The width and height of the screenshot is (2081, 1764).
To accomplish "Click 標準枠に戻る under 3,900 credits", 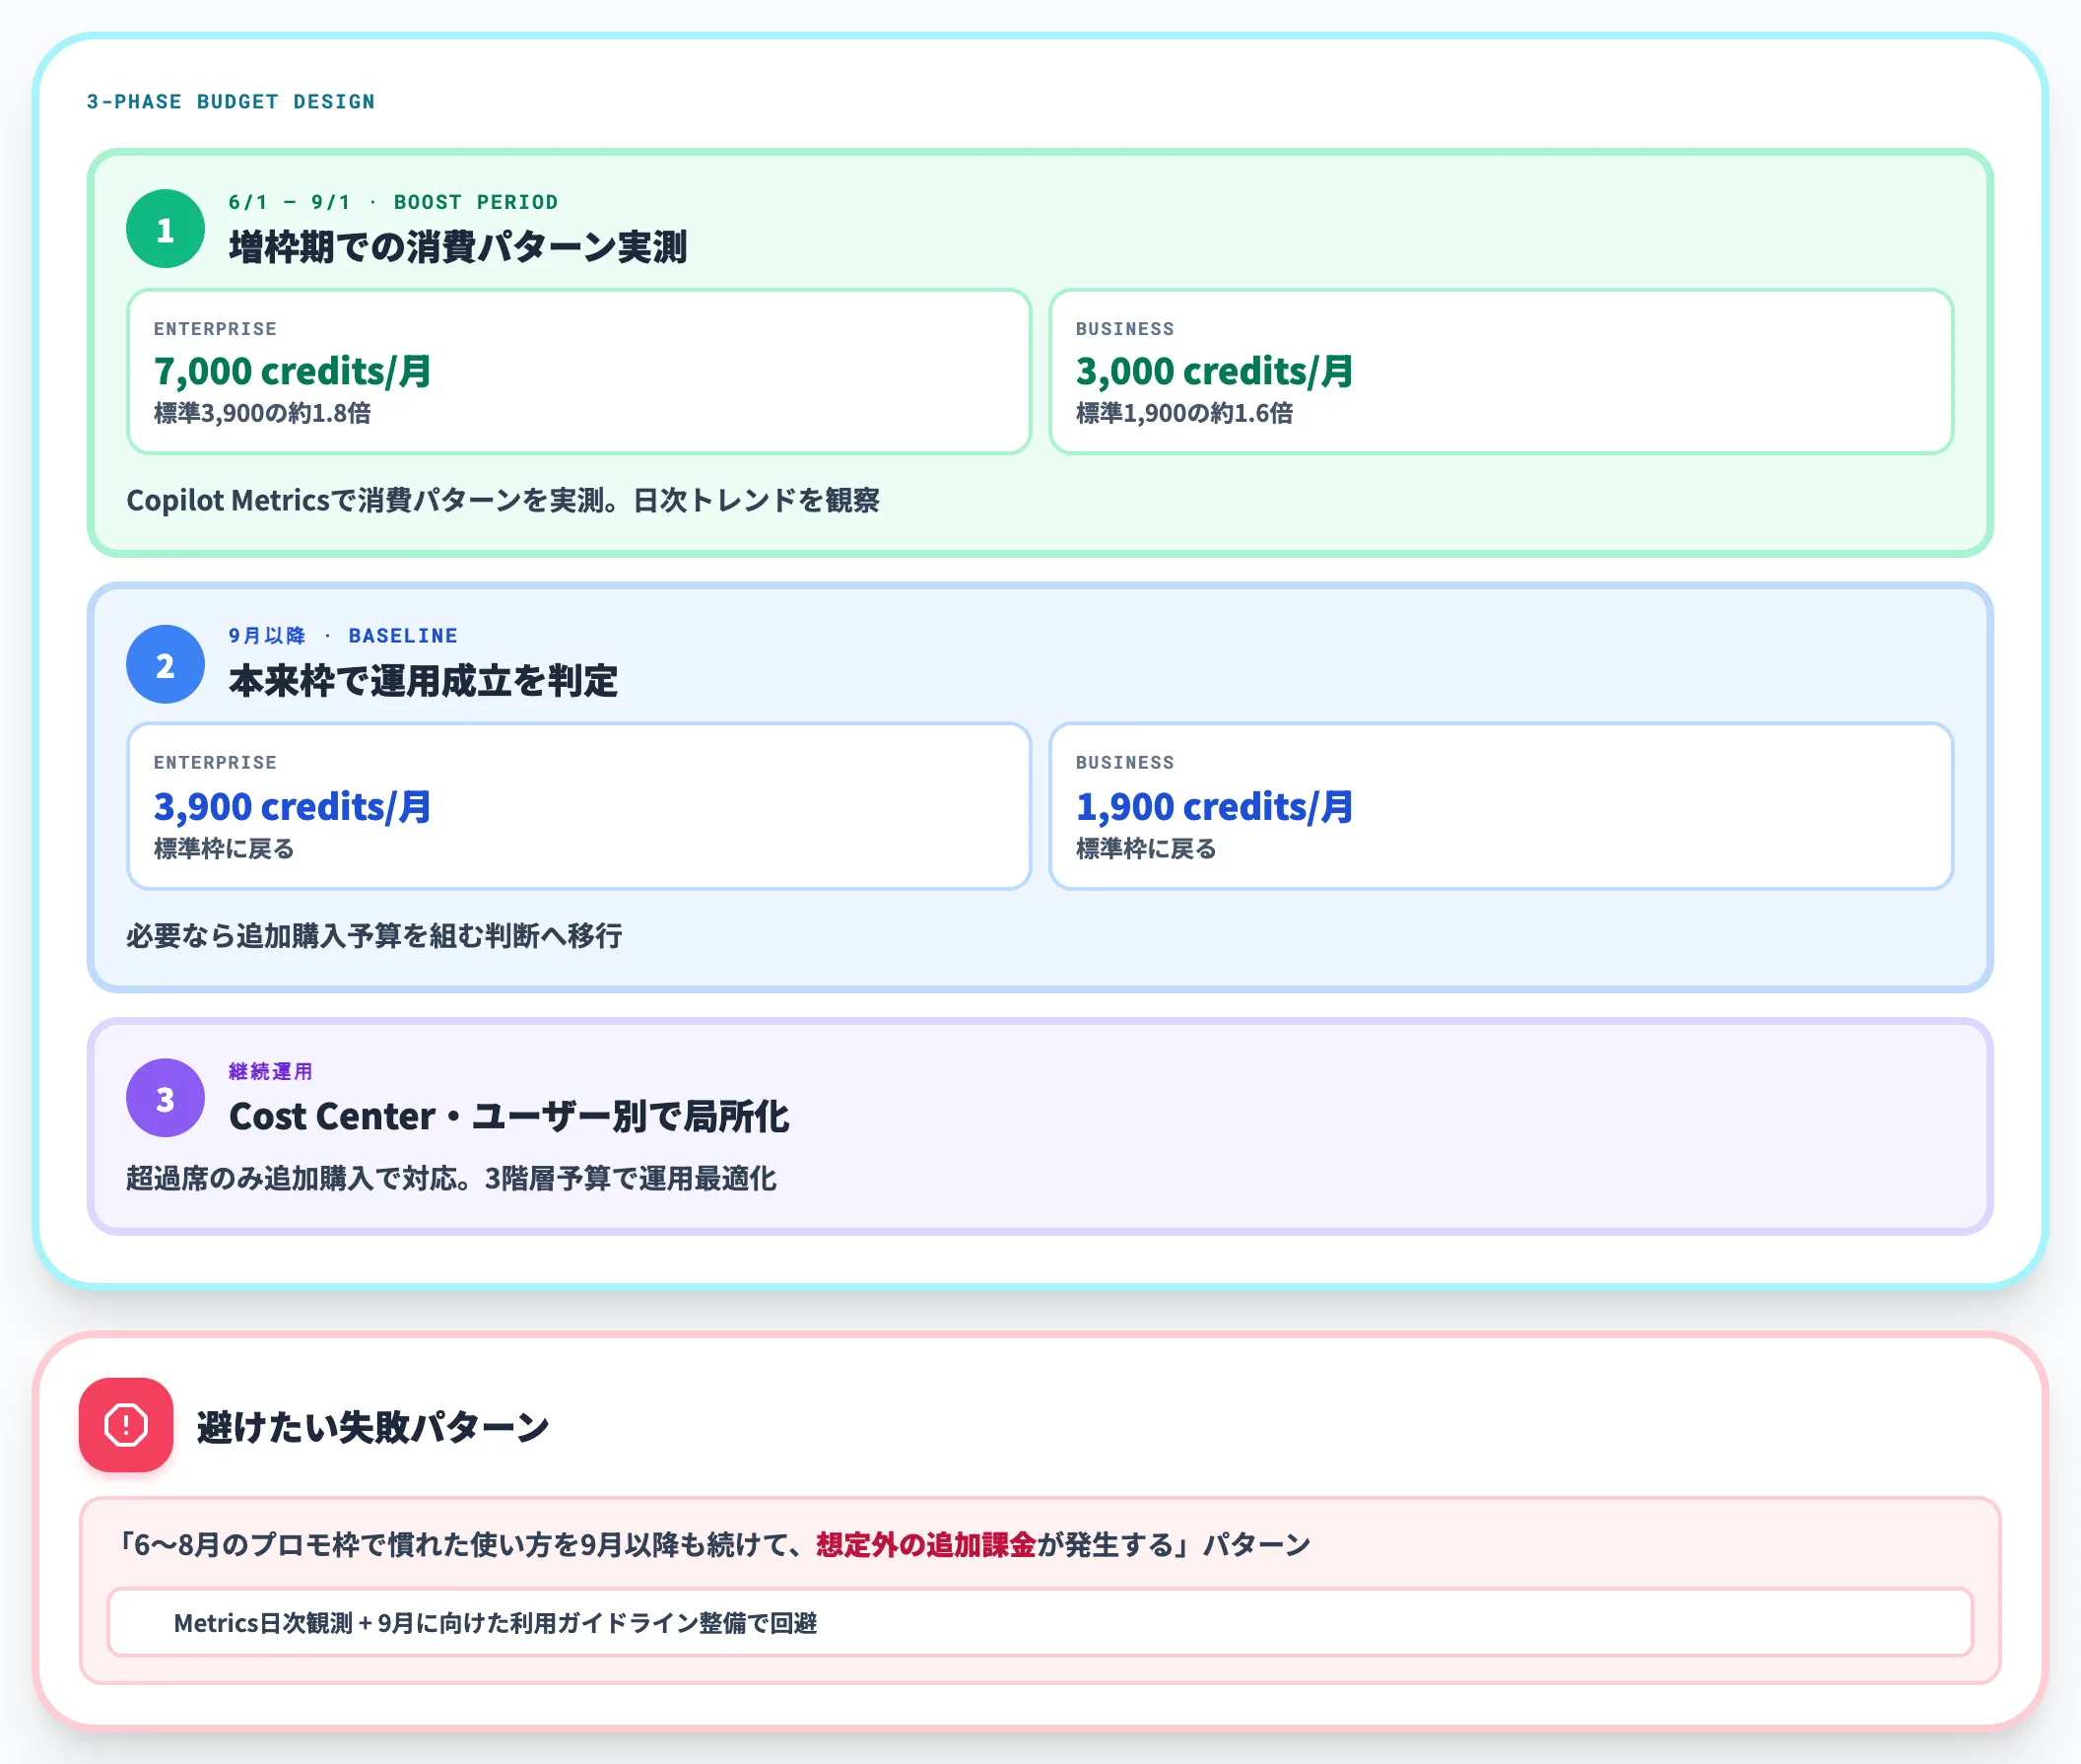I will pyautogui.click(x=224, y=849).
